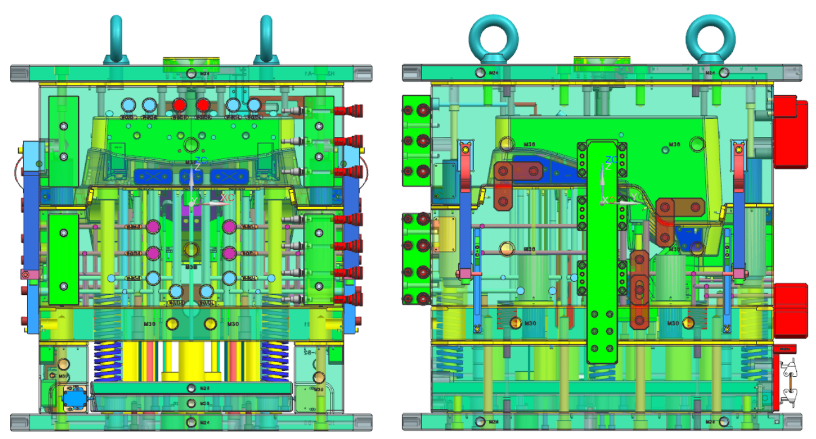Click the top-right M24 hole in the side view
816x439 pixels.
tap(723, 73)
